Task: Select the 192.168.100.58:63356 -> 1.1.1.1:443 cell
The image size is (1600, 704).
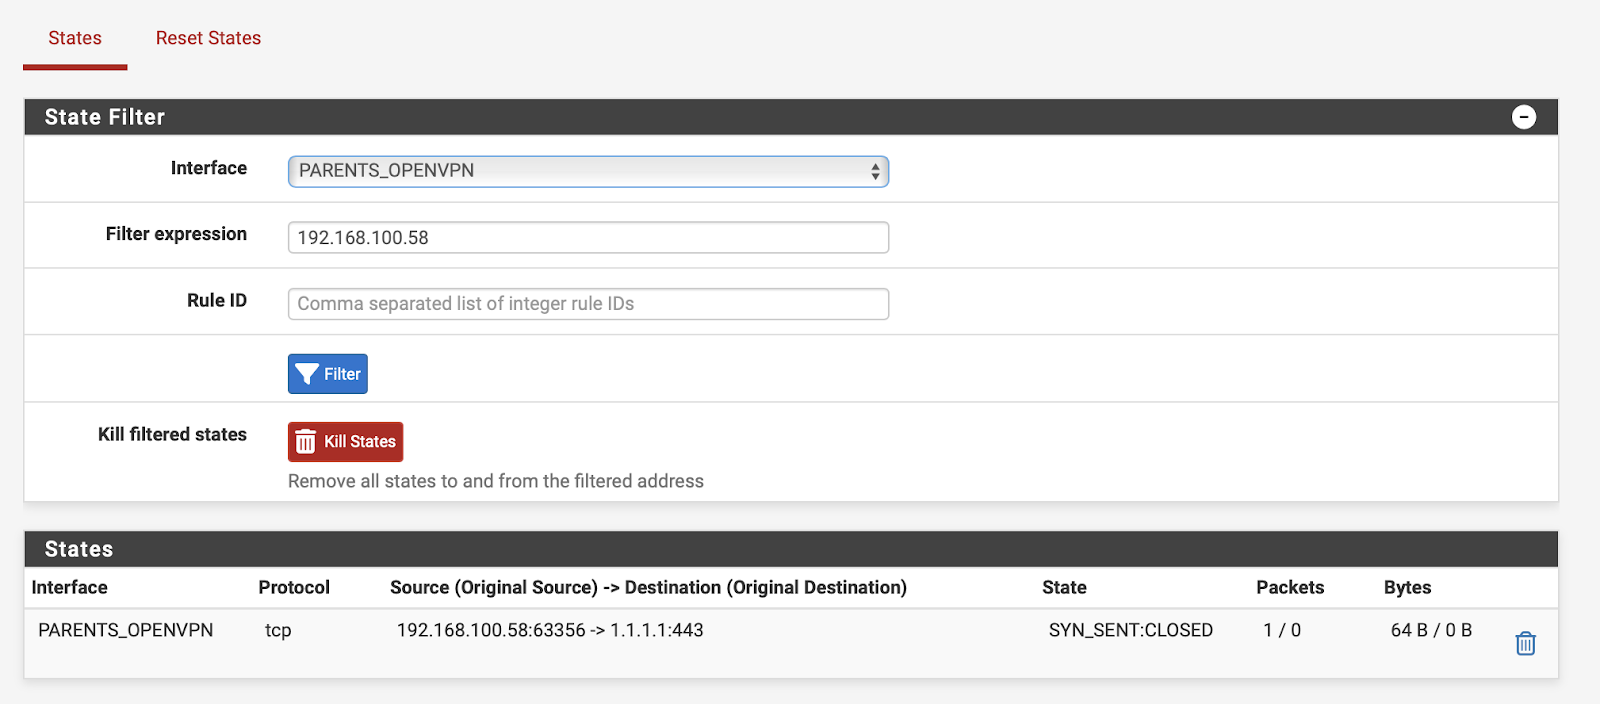Action: (x=550, y=630)
